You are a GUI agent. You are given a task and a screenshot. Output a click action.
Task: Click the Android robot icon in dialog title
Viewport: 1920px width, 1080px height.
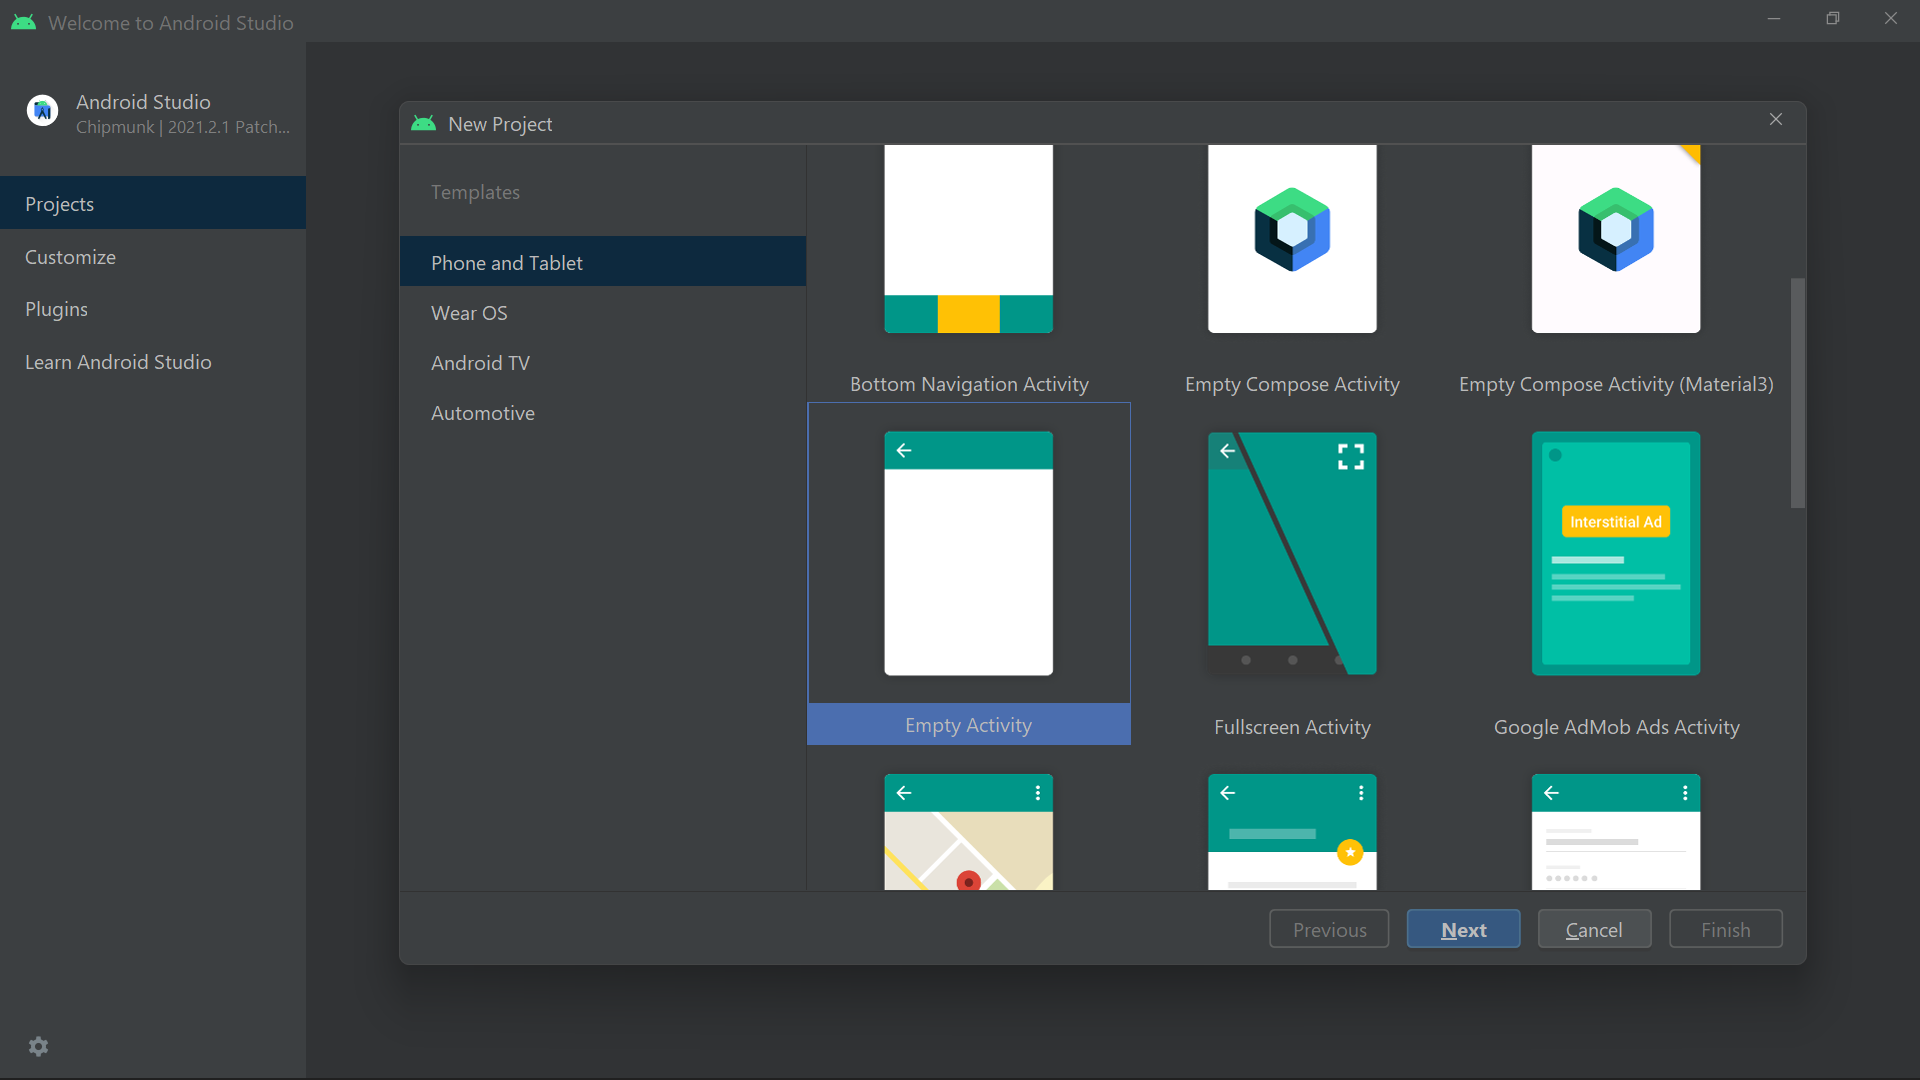pos(423,122)
